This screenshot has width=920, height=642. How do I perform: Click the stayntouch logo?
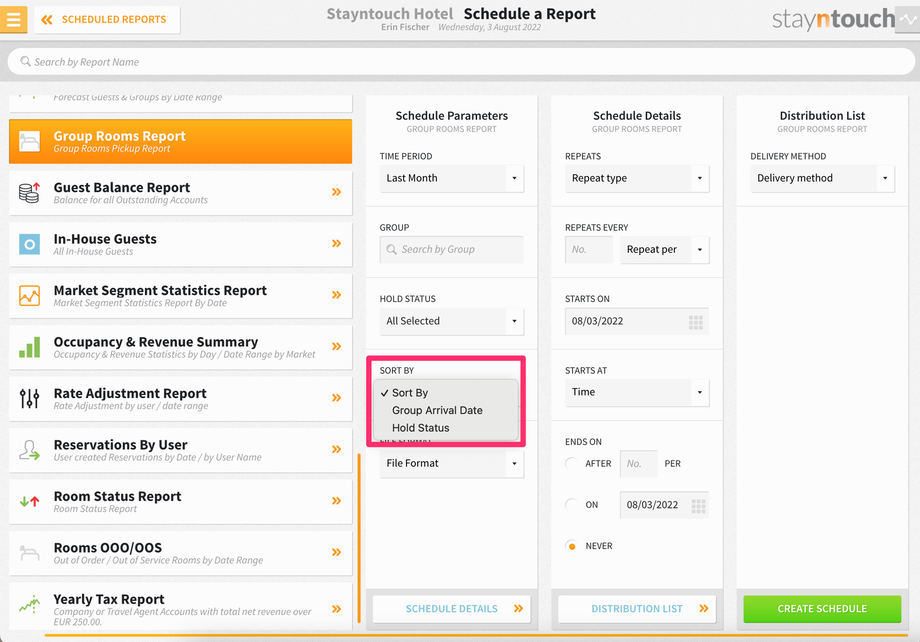[833, 19]
